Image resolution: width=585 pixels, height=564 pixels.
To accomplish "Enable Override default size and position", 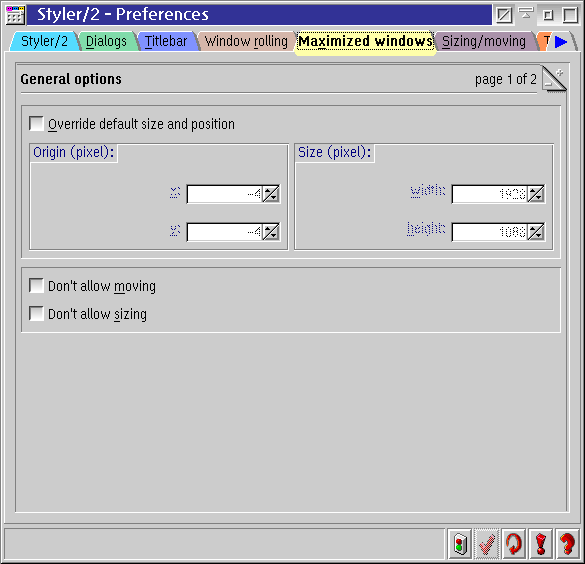I will point(37,123).
